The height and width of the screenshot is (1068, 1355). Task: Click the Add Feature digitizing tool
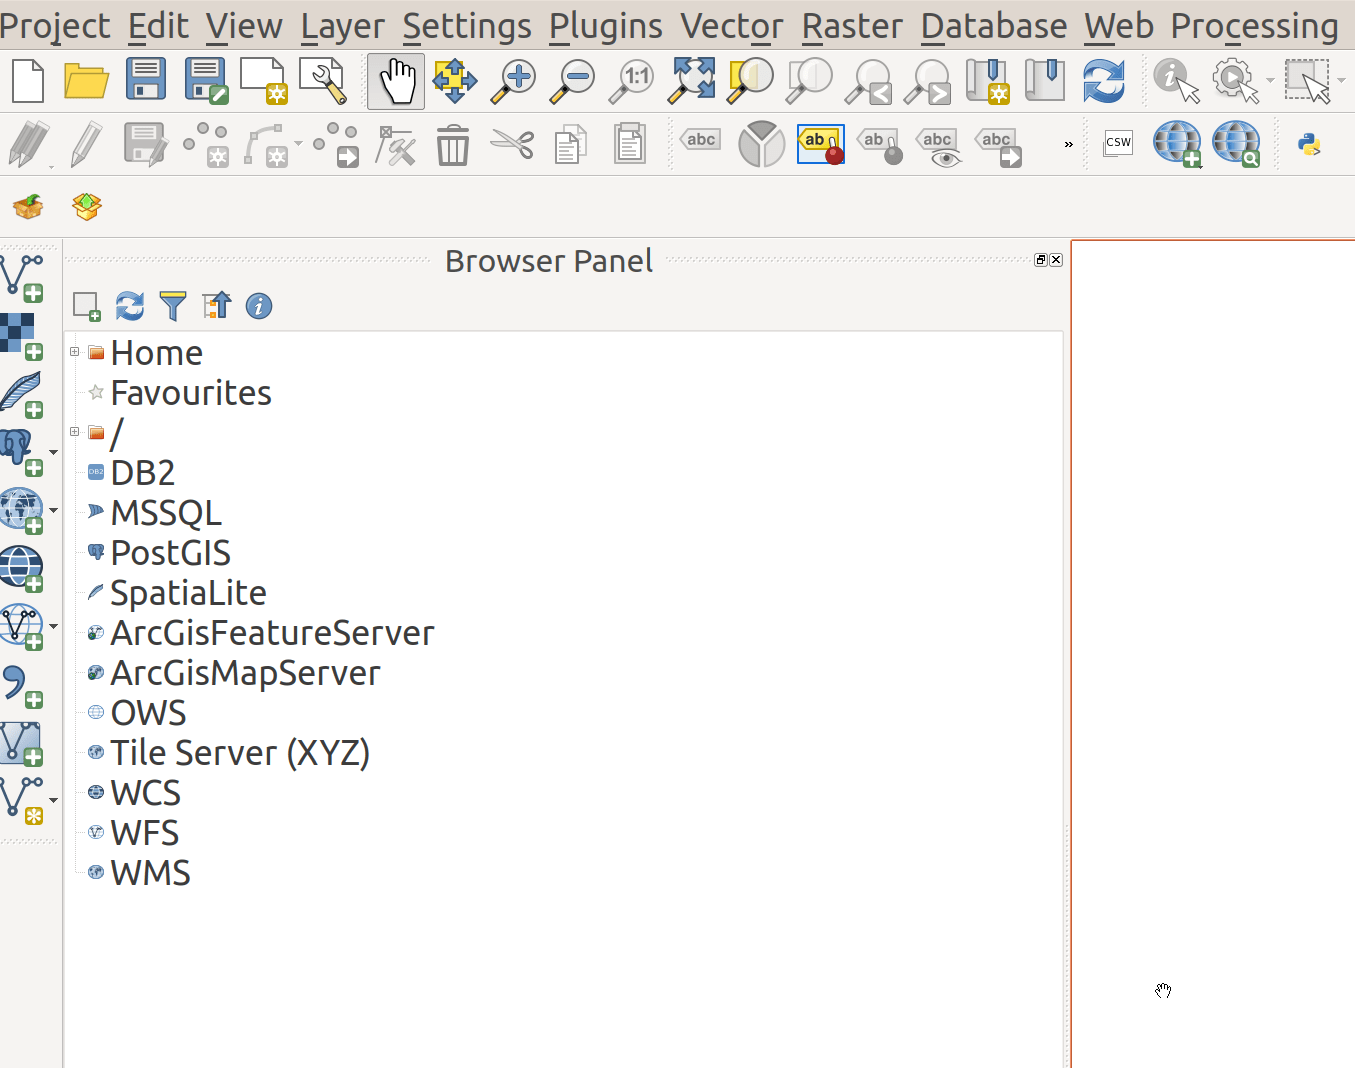coord(207,144)
